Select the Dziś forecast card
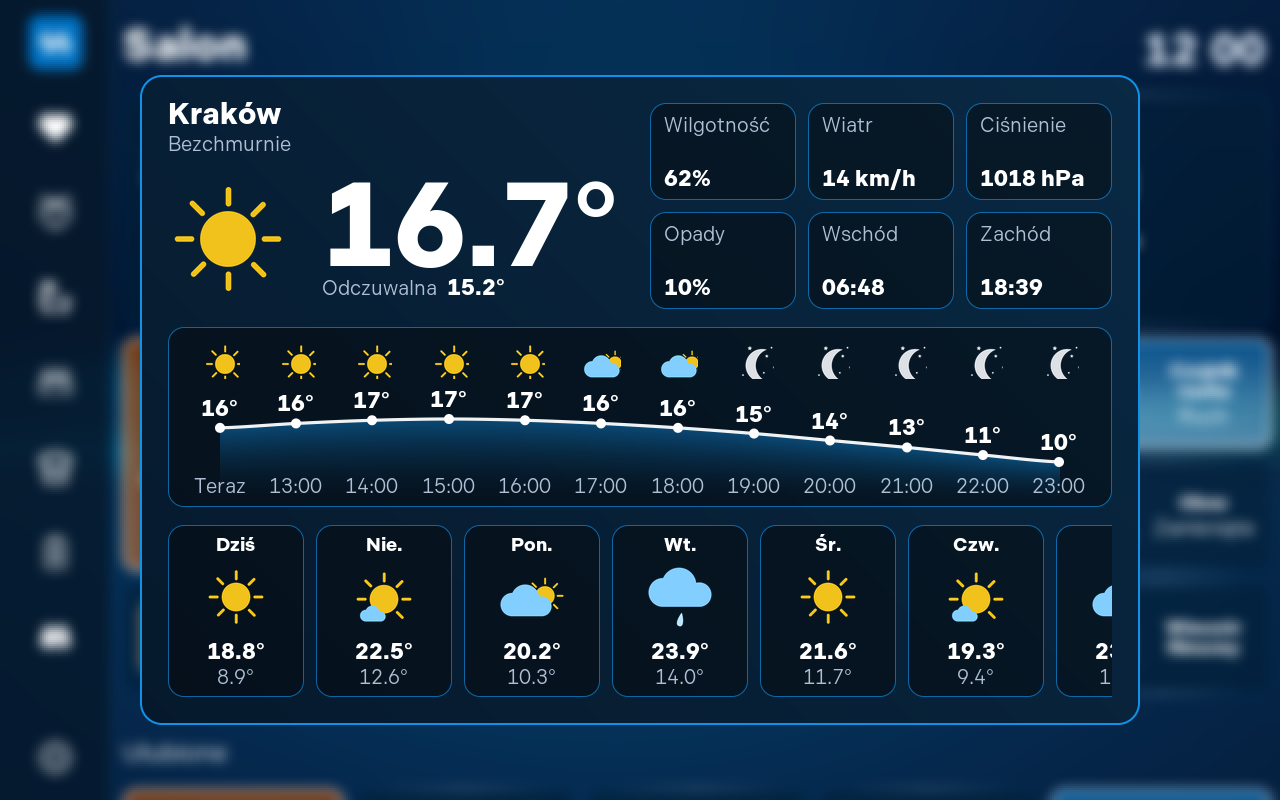 pos(236,611)
